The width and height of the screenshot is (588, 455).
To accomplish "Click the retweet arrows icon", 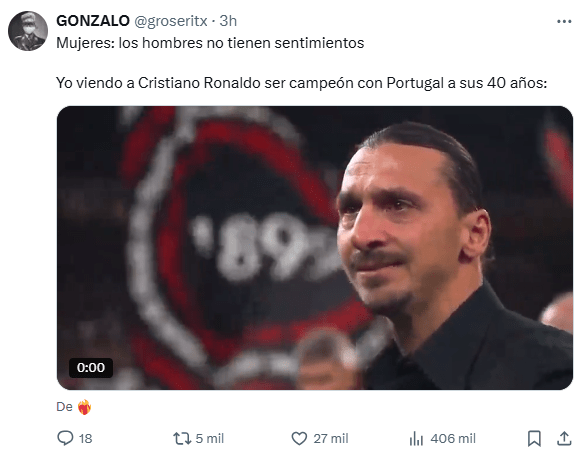I will (182, 438).
